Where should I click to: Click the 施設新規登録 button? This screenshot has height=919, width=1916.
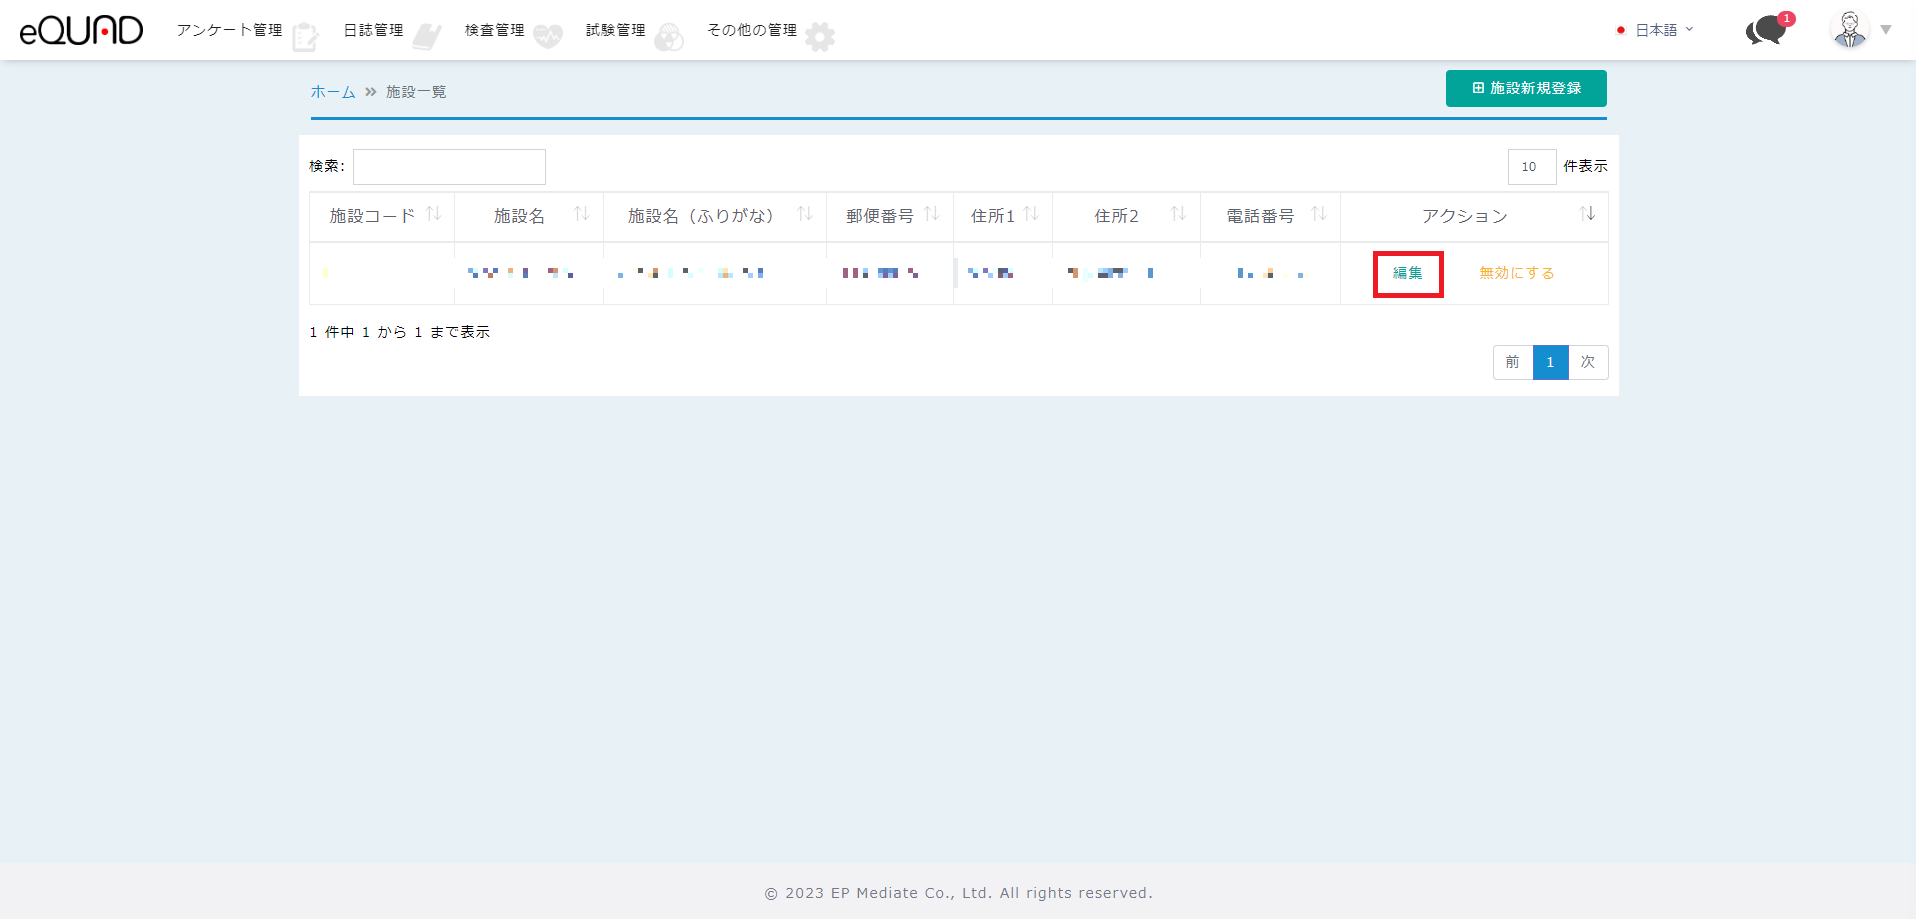pyautogui.click(x=1526, y=88)
